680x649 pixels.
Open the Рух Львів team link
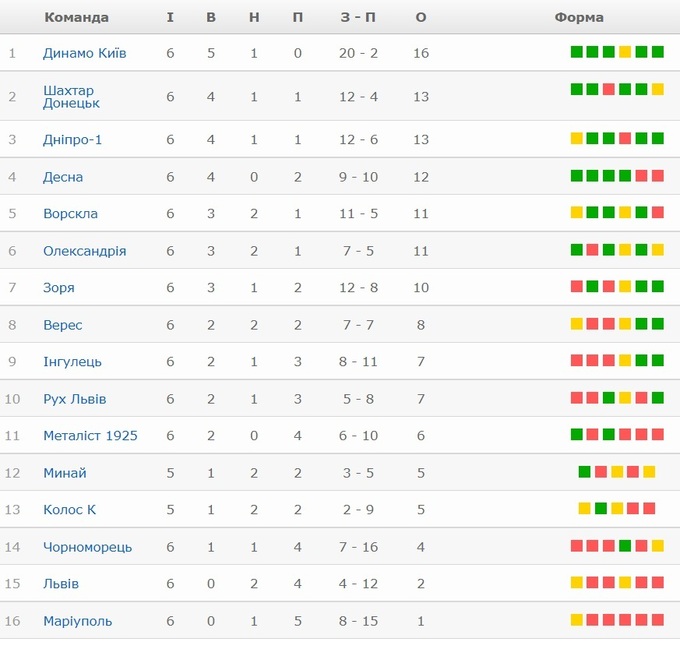tap(74, 399)
